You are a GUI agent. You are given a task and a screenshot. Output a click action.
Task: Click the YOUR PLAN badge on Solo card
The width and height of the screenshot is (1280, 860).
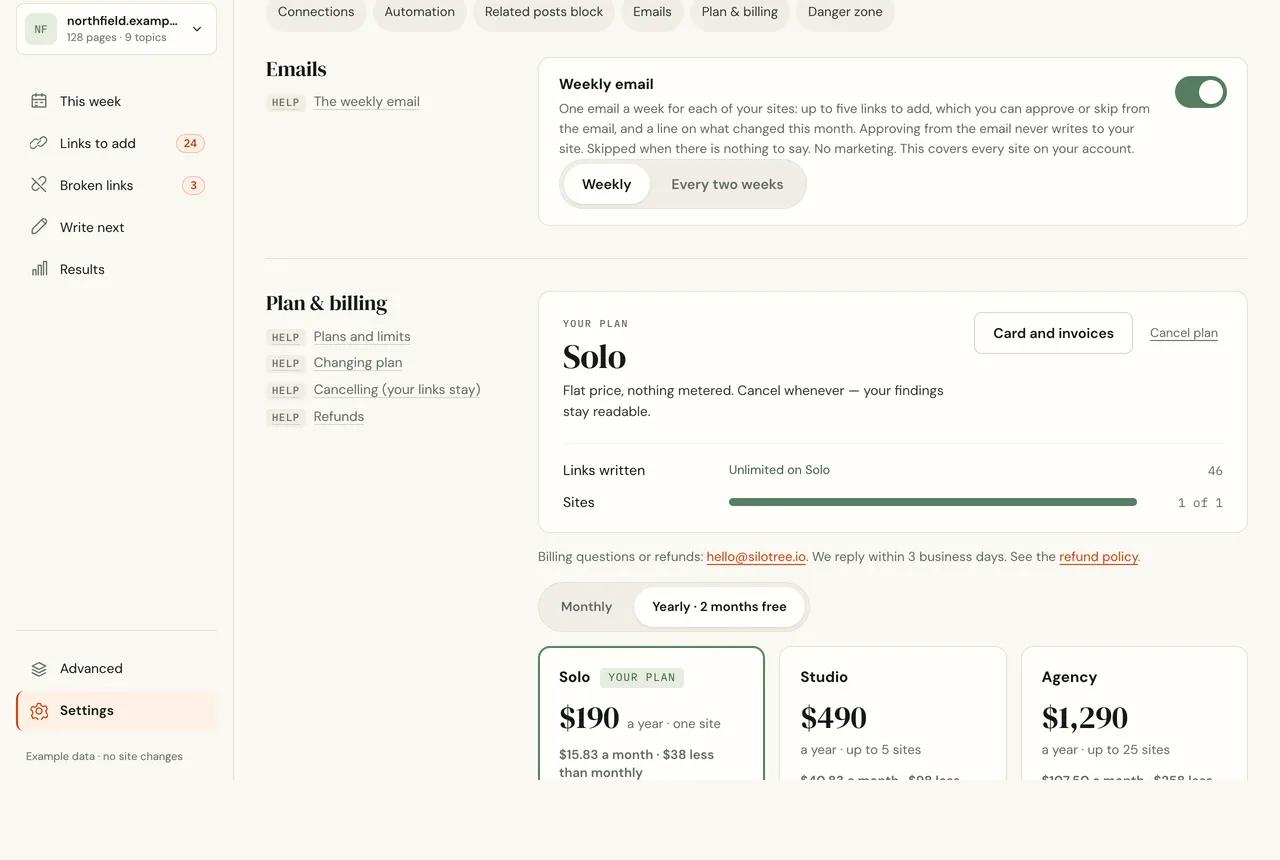(642, 677)
